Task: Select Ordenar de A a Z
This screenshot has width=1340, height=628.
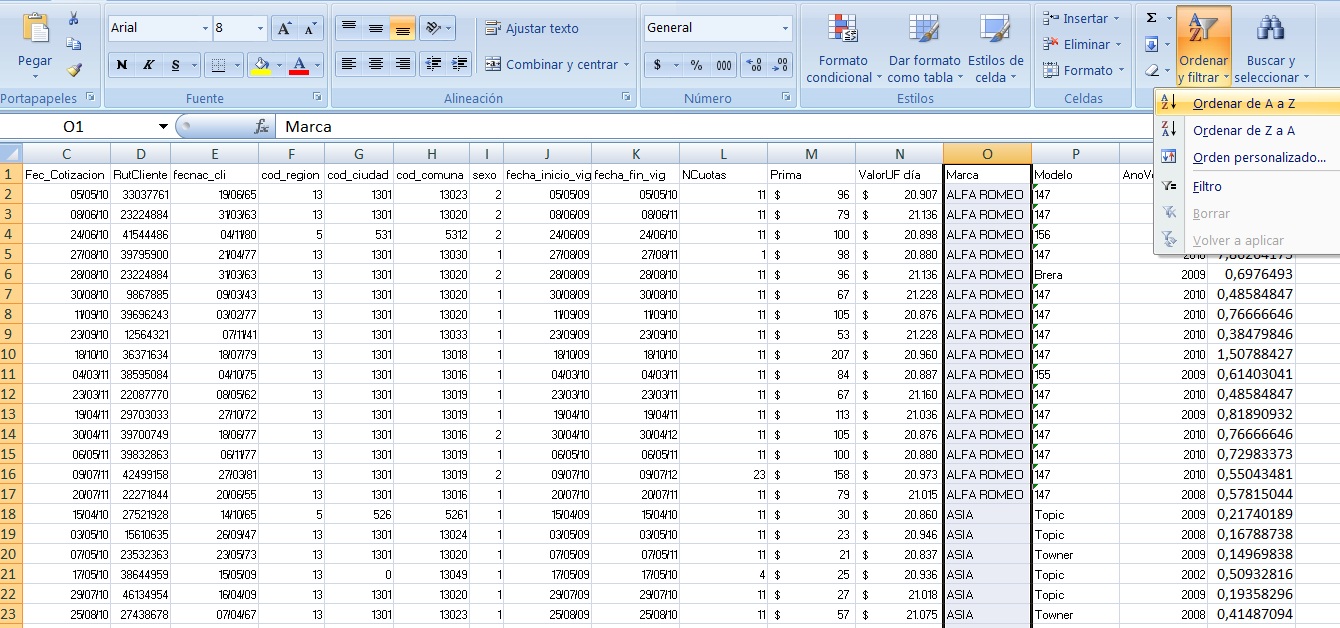Action: [x=1240, y=101]
